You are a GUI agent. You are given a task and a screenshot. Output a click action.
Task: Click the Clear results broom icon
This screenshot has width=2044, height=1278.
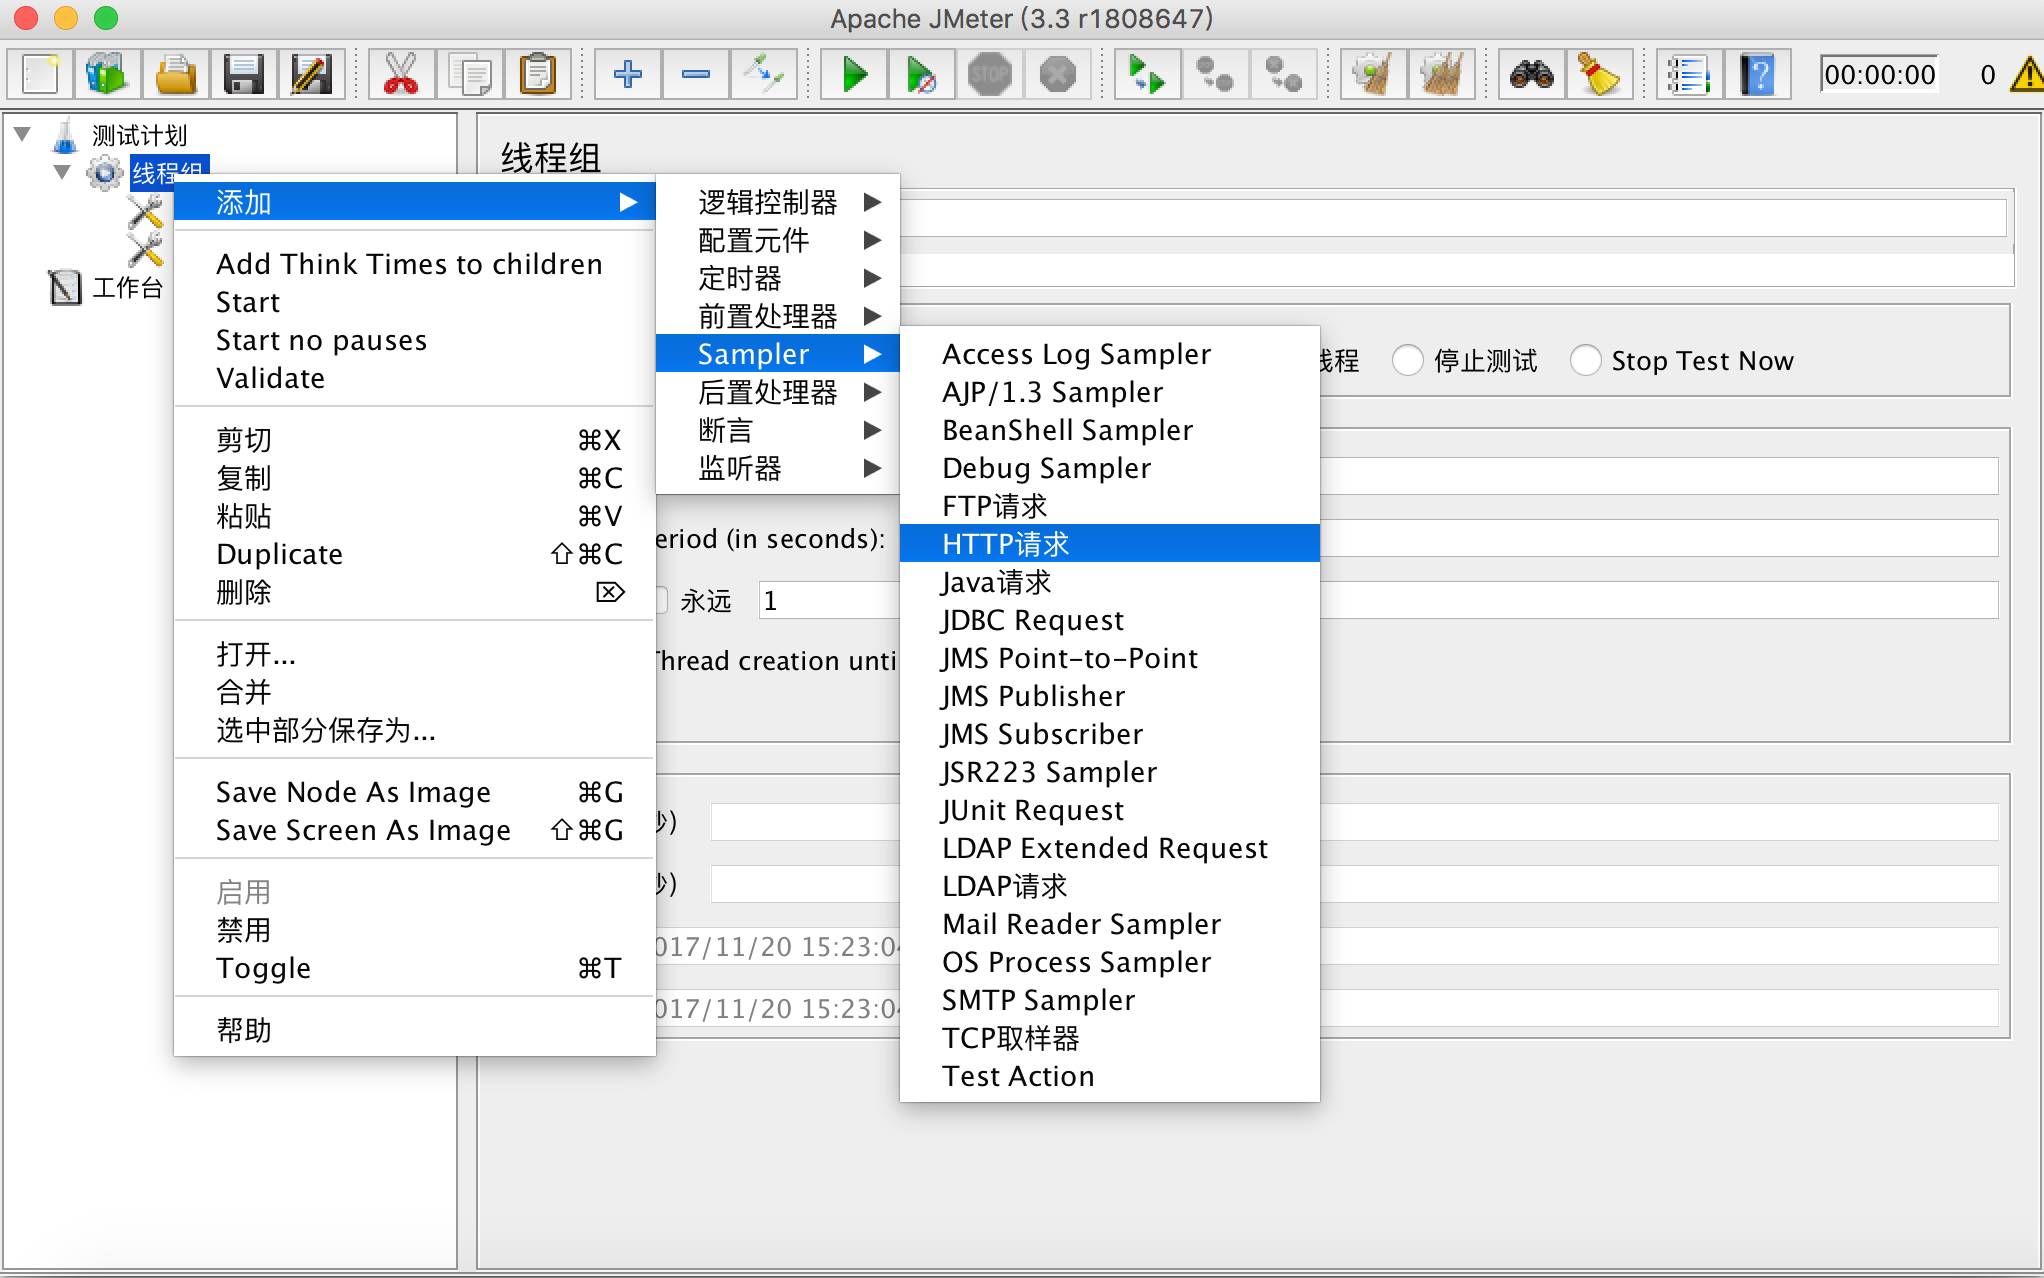(1373, 75)
